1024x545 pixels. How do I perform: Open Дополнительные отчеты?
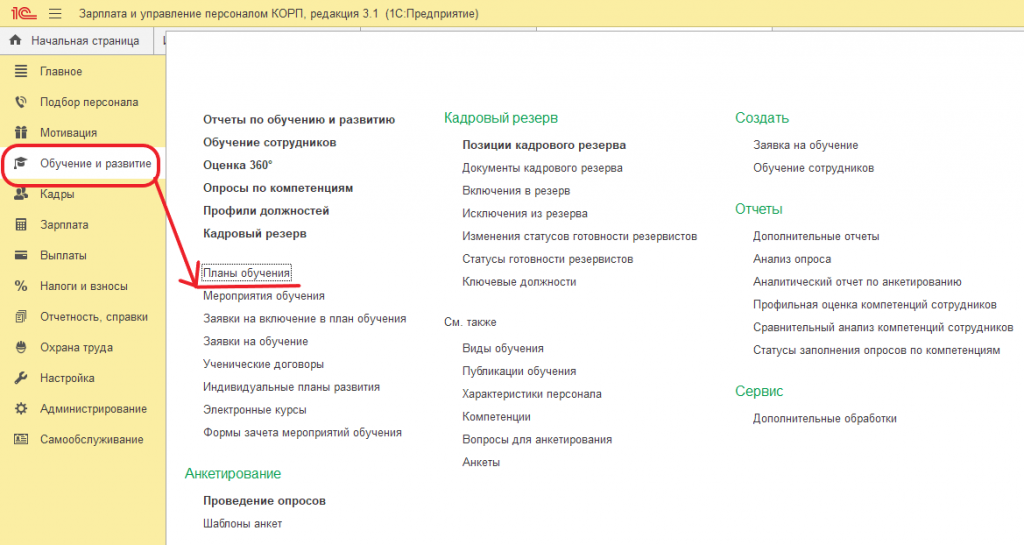pyautogui.click(x=816, y=236)
